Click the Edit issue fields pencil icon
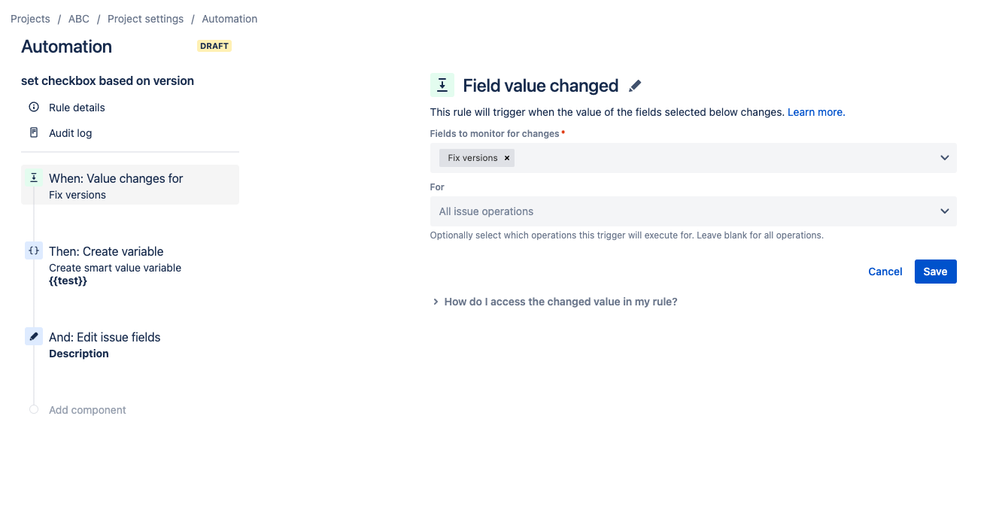 [34, 337]
